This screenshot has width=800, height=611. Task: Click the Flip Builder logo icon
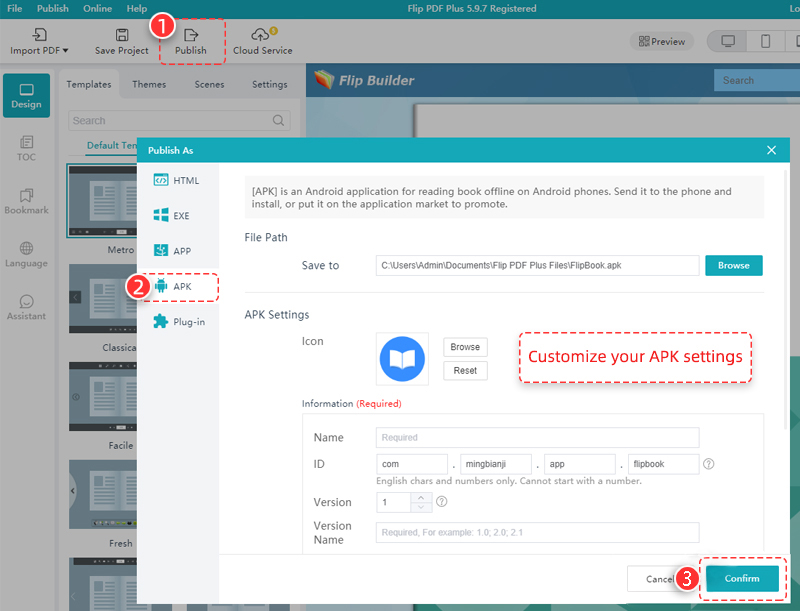pos(324,80)
